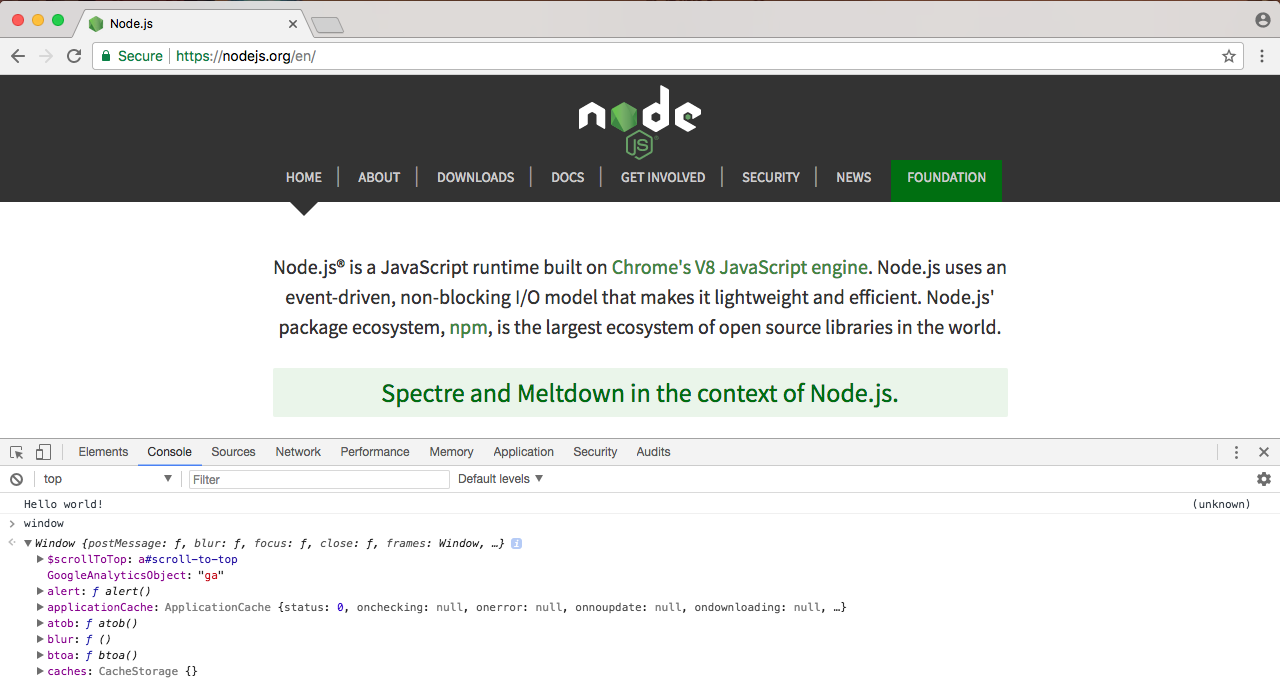Toggle the device toolbar icon in DevTools
Image resolution: width=1280 pixels, height=680 pixels.
(43, 452)
